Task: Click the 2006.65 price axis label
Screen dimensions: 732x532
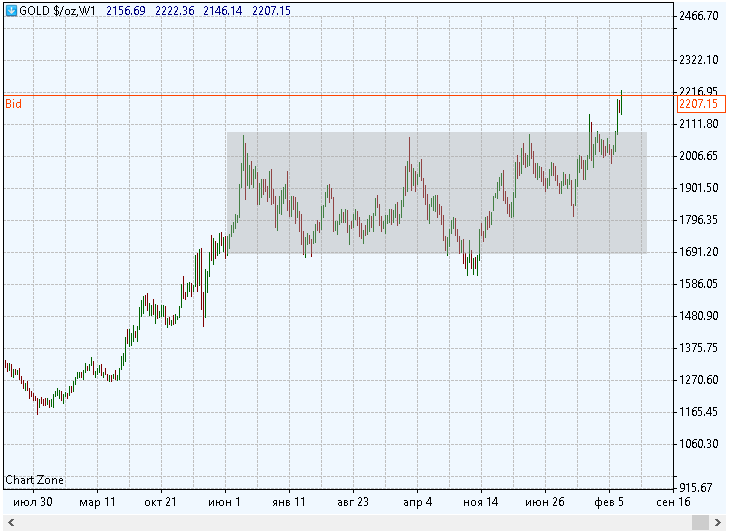Action: (698, 156)
